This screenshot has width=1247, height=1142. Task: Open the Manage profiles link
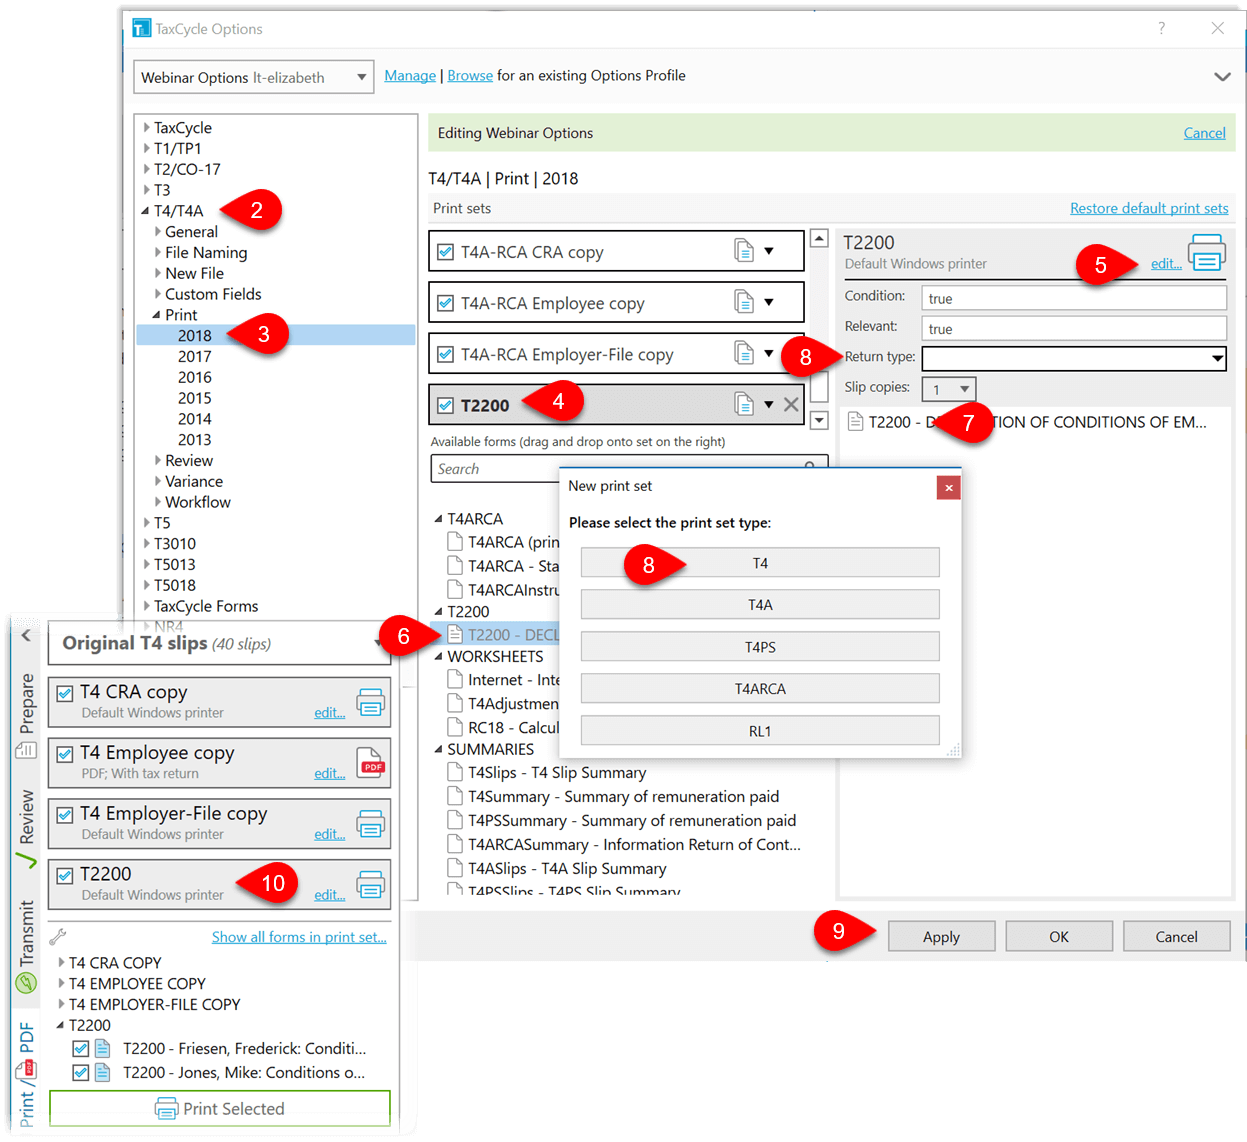[410, 76]
